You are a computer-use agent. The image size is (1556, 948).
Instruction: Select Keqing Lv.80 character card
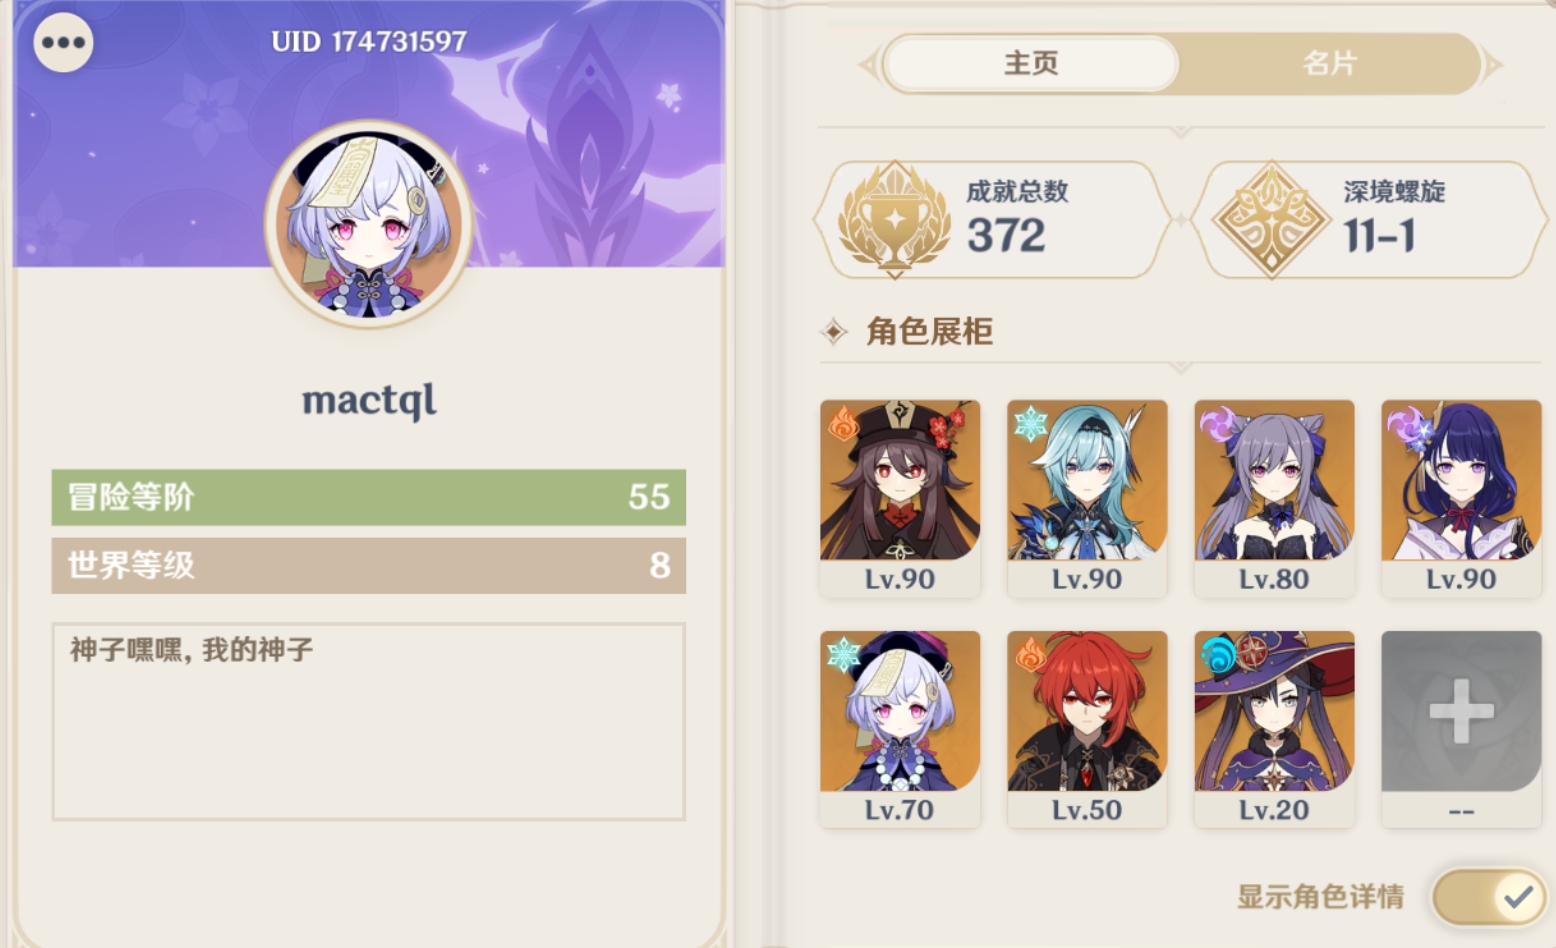[1274, 498]
